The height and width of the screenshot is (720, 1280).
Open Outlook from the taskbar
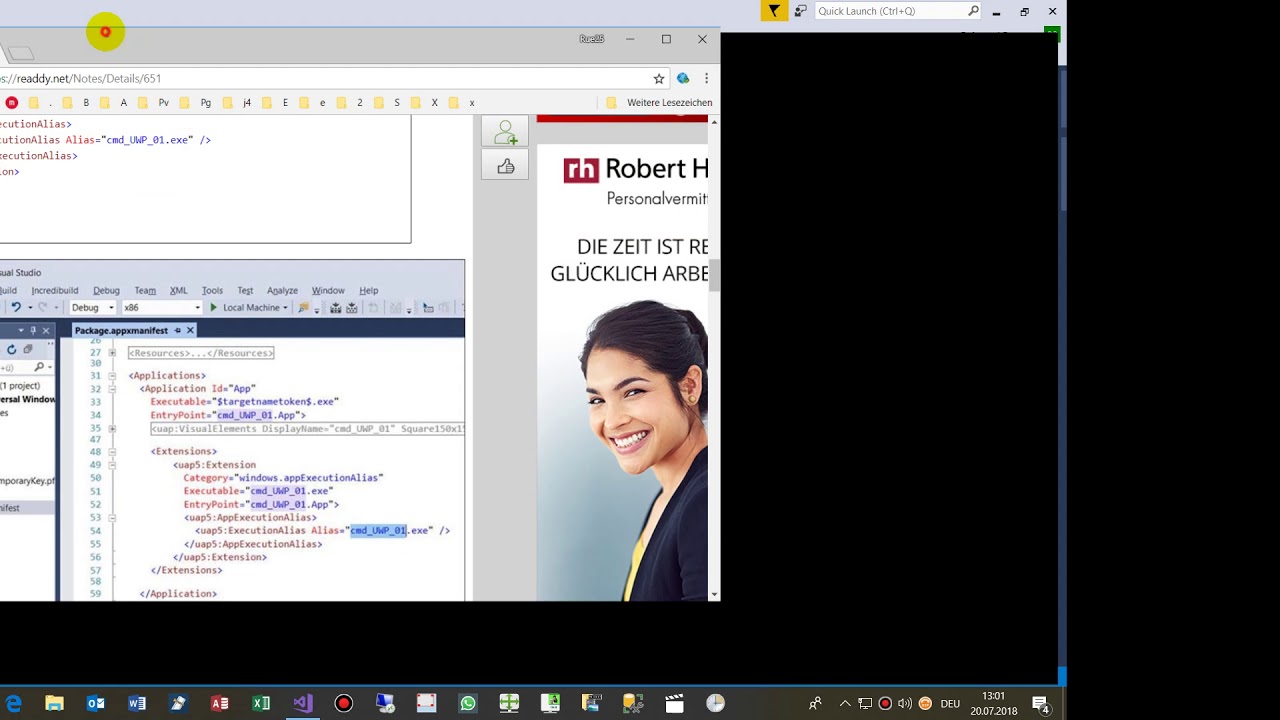coord(96,703)
